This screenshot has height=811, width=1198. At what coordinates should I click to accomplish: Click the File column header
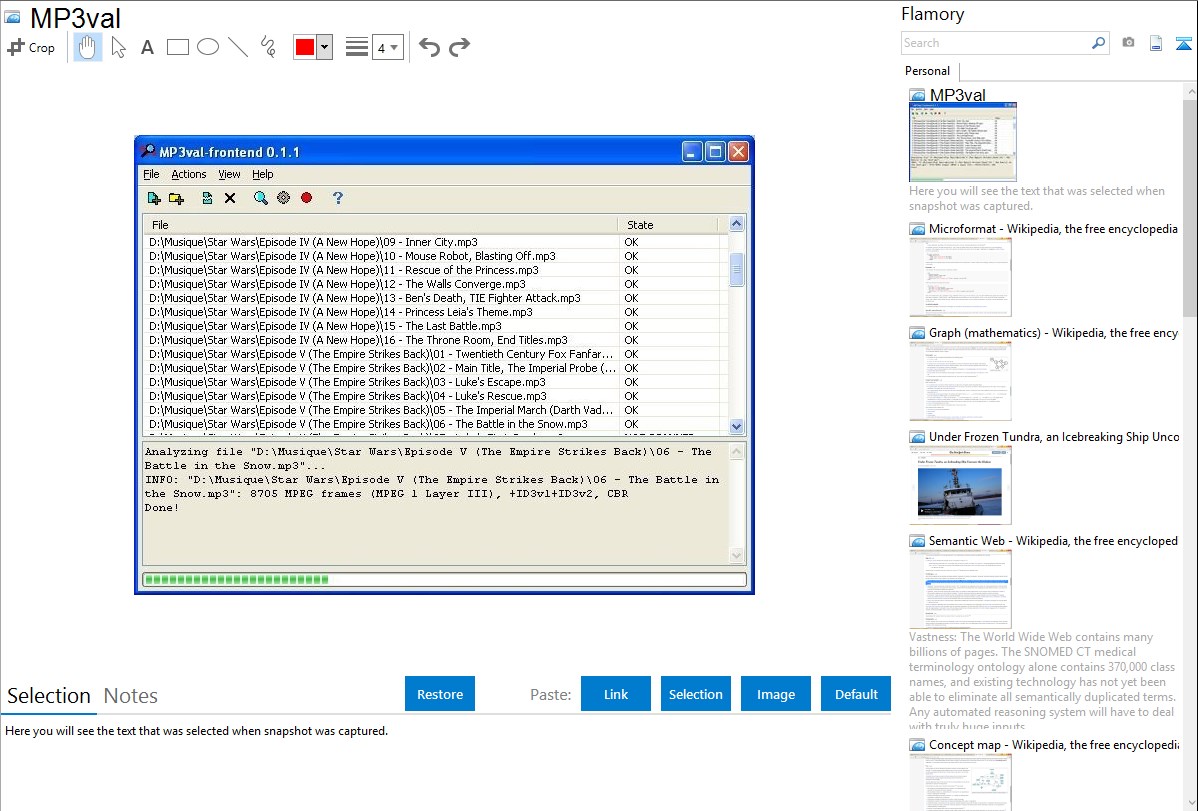(x=380, y=225)
